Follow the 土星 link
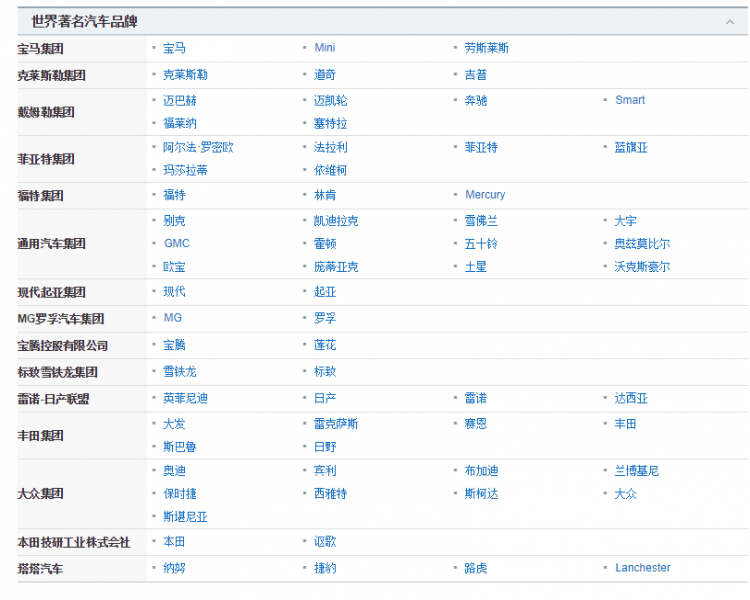The height and width of the screenshot is (600, 750). tap(475, 267)
